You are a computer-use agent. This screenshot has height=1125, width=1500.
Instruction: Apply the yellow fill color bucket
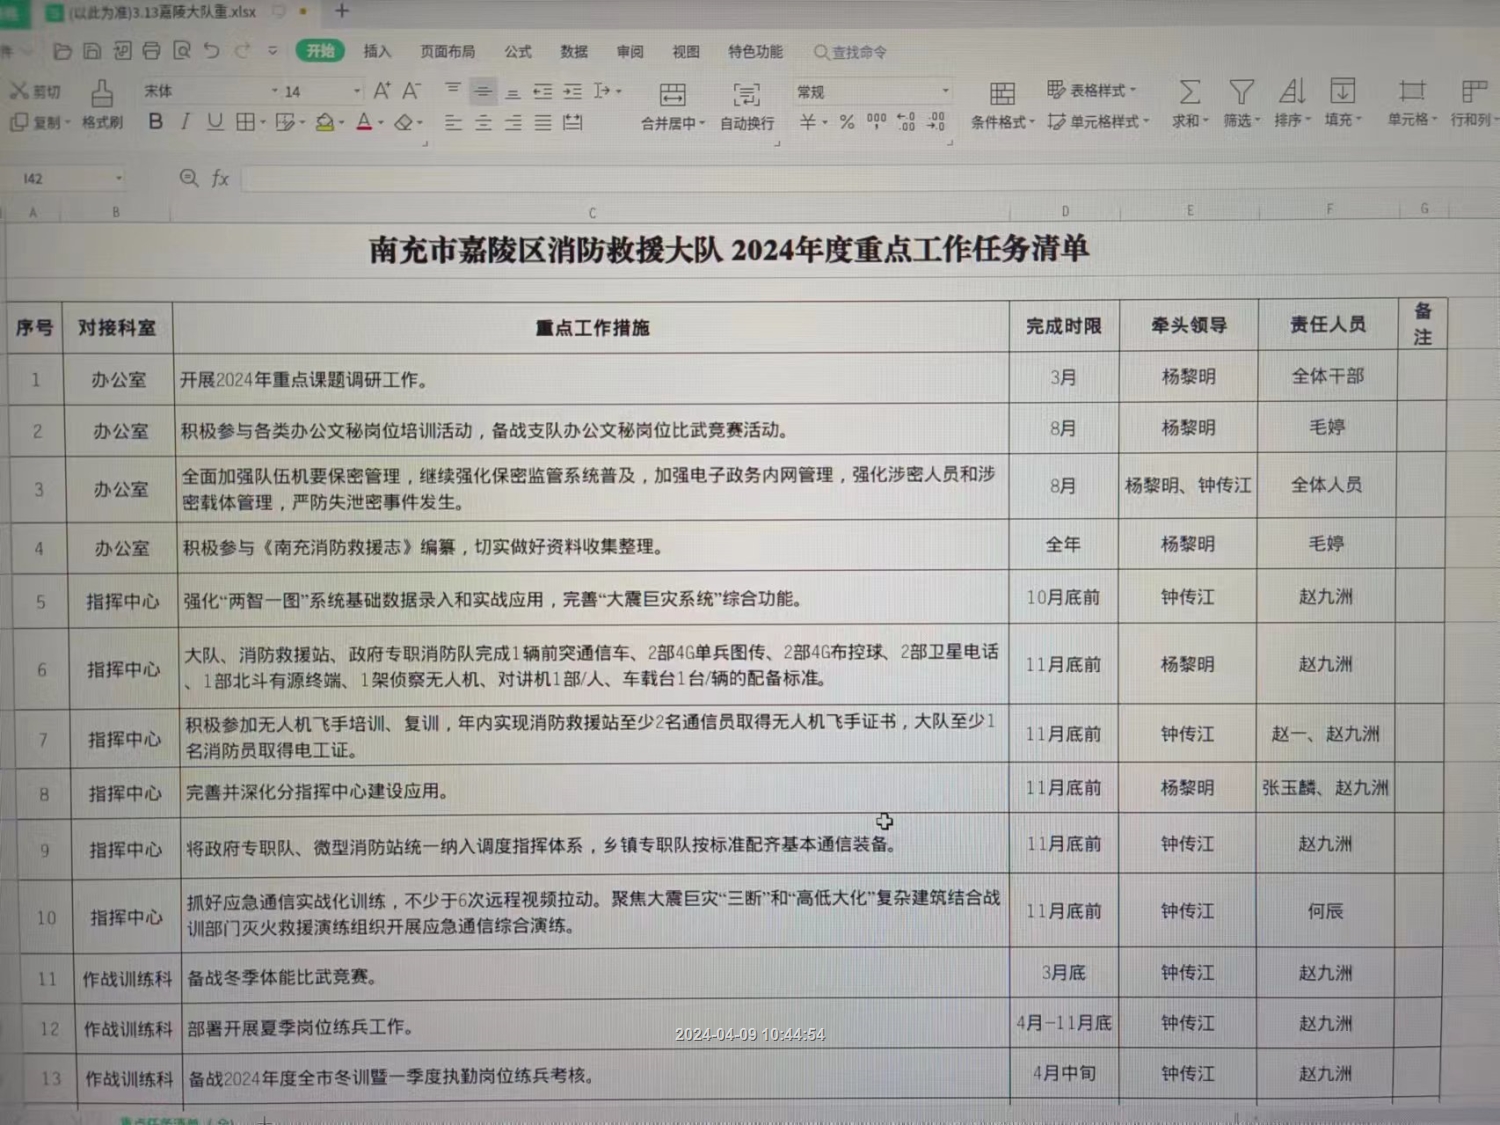(x=325, y=122)
